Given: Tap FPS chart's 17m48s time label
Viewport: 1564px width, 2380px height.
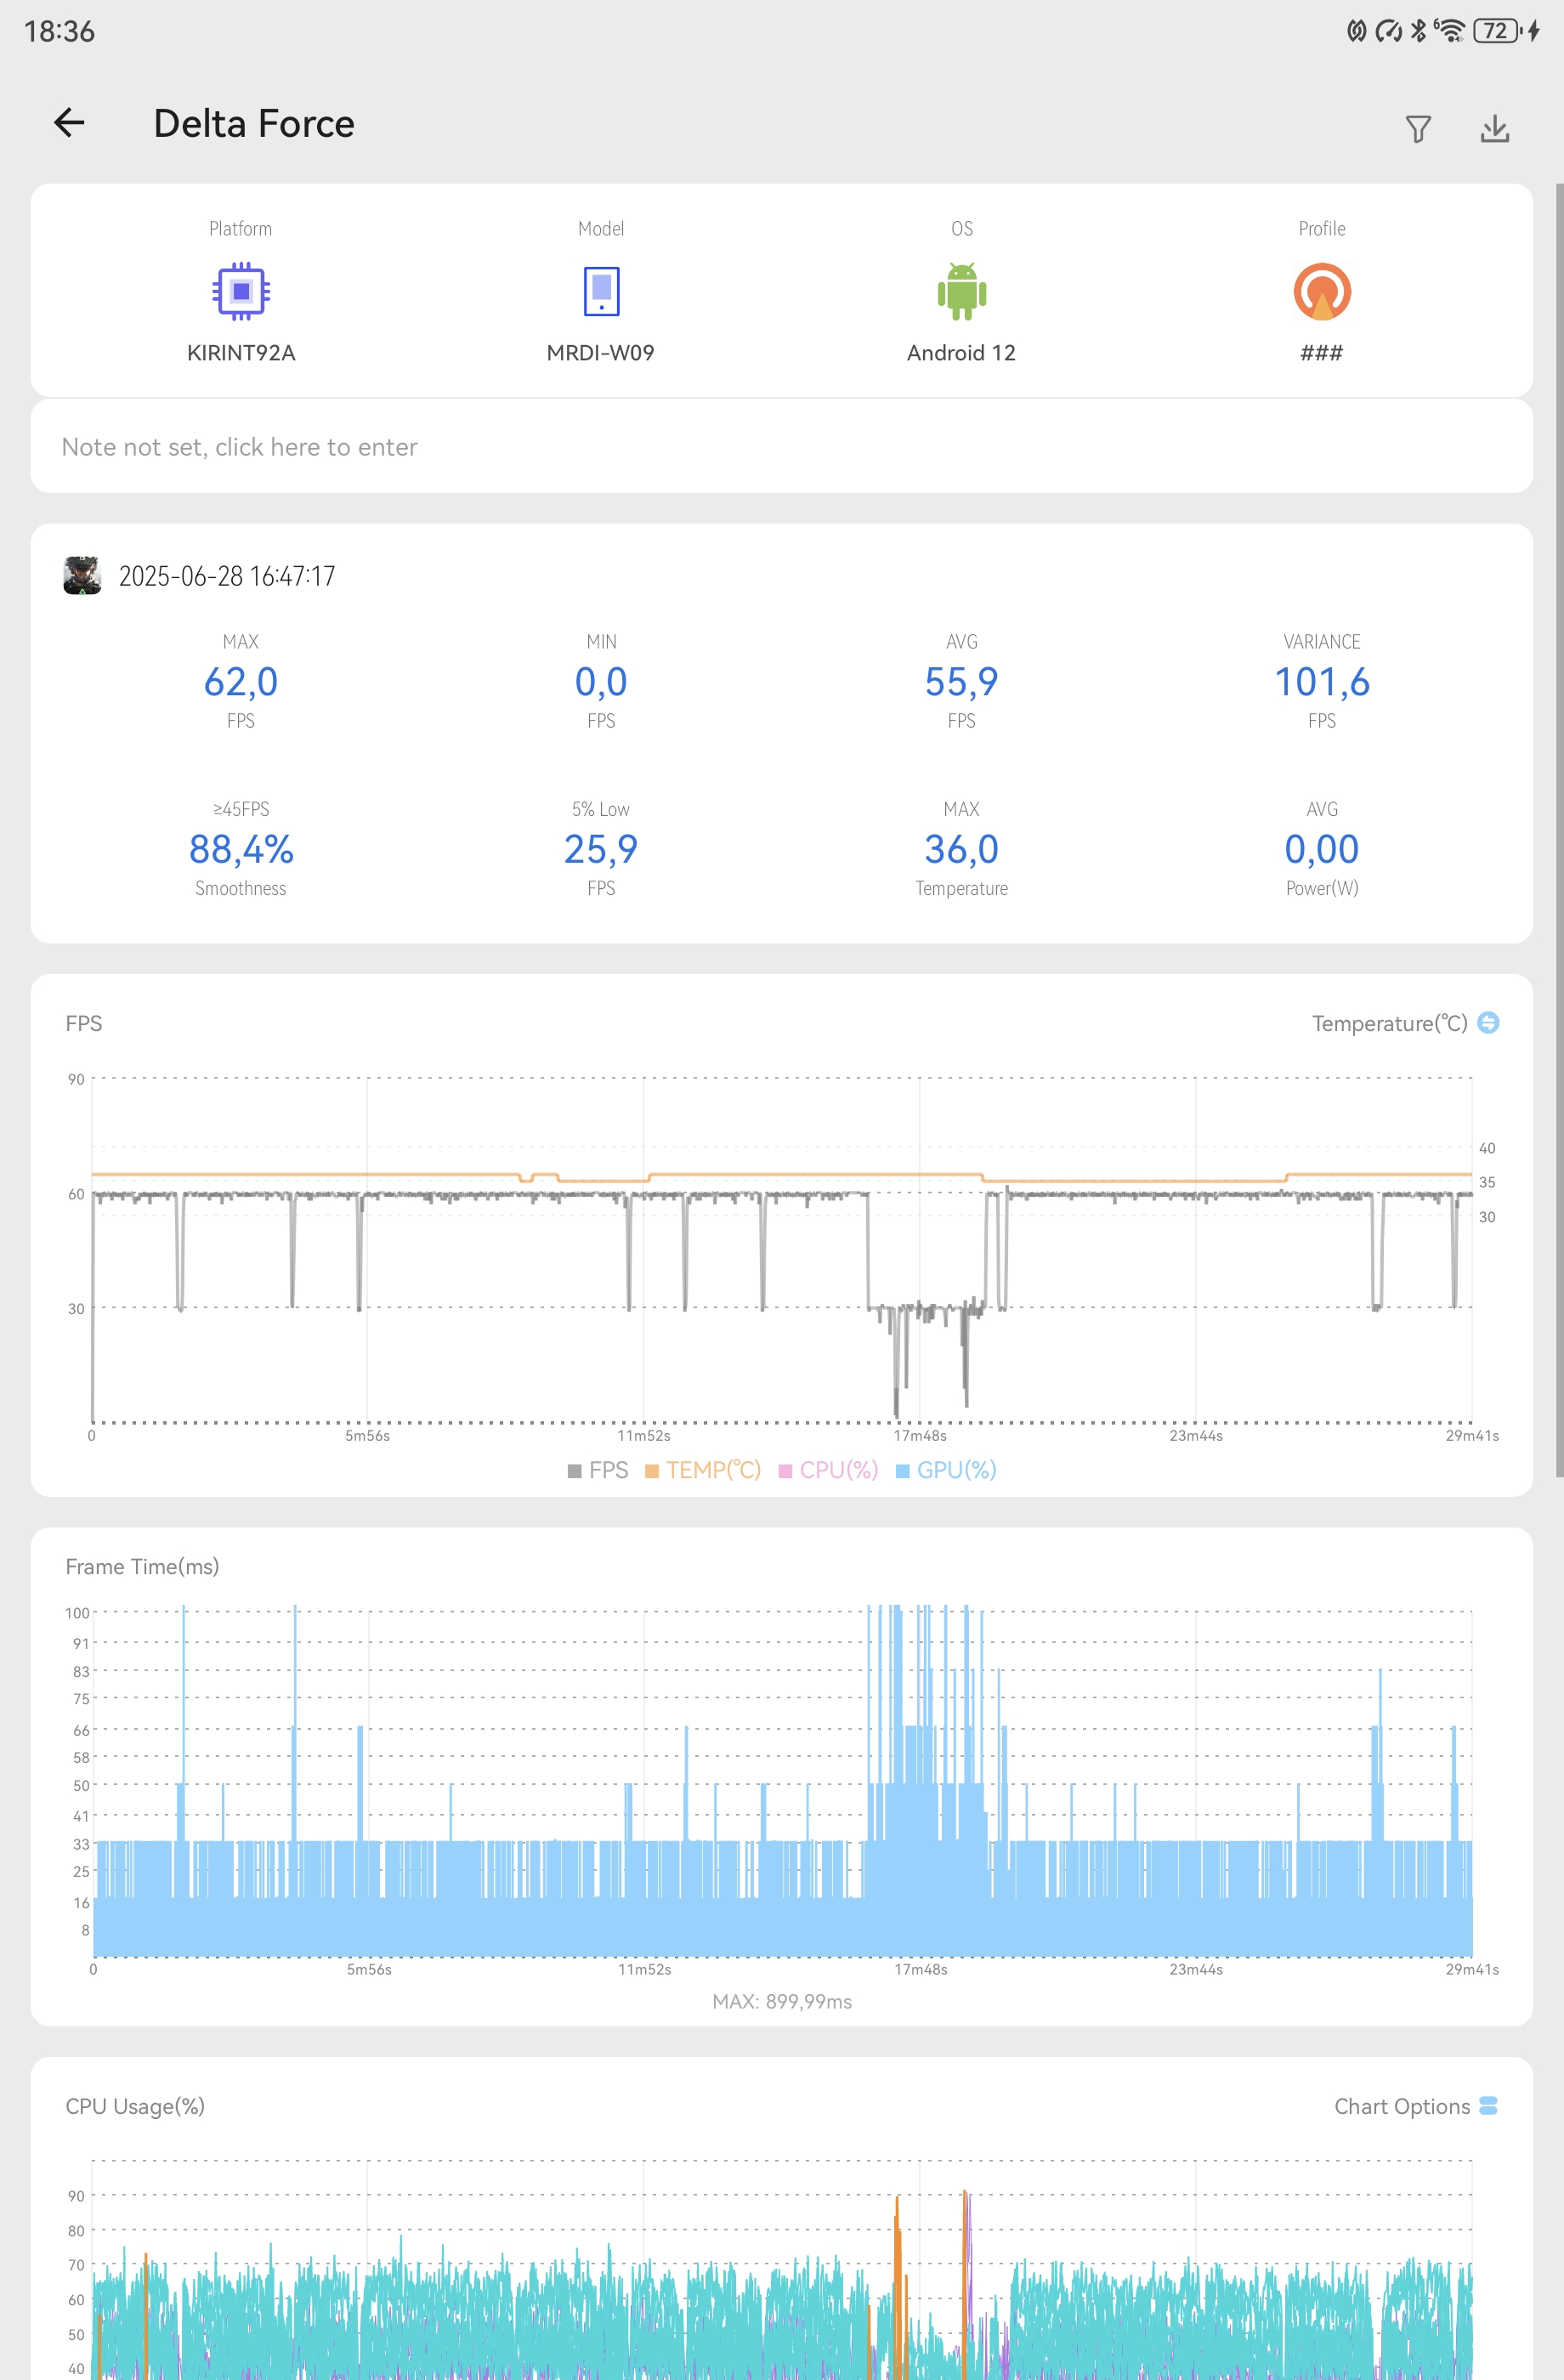Looking at the screenshot, I should tap(920, 1435).
